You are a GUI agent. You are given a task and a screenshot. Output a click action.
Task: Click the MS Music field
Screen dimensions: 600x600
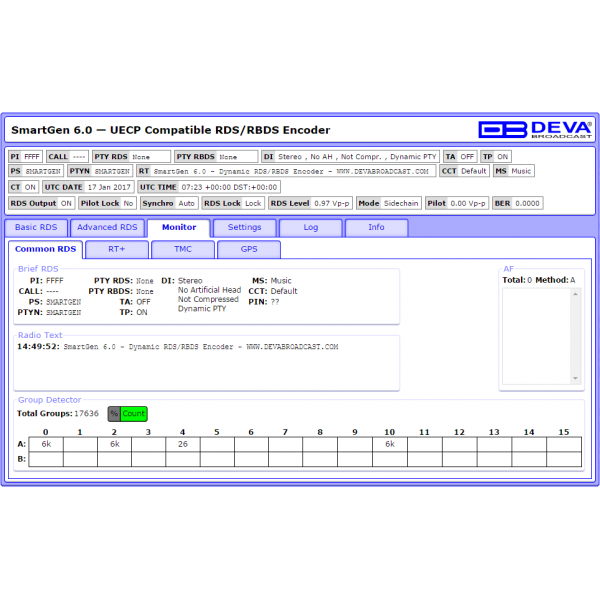point(514,171)
